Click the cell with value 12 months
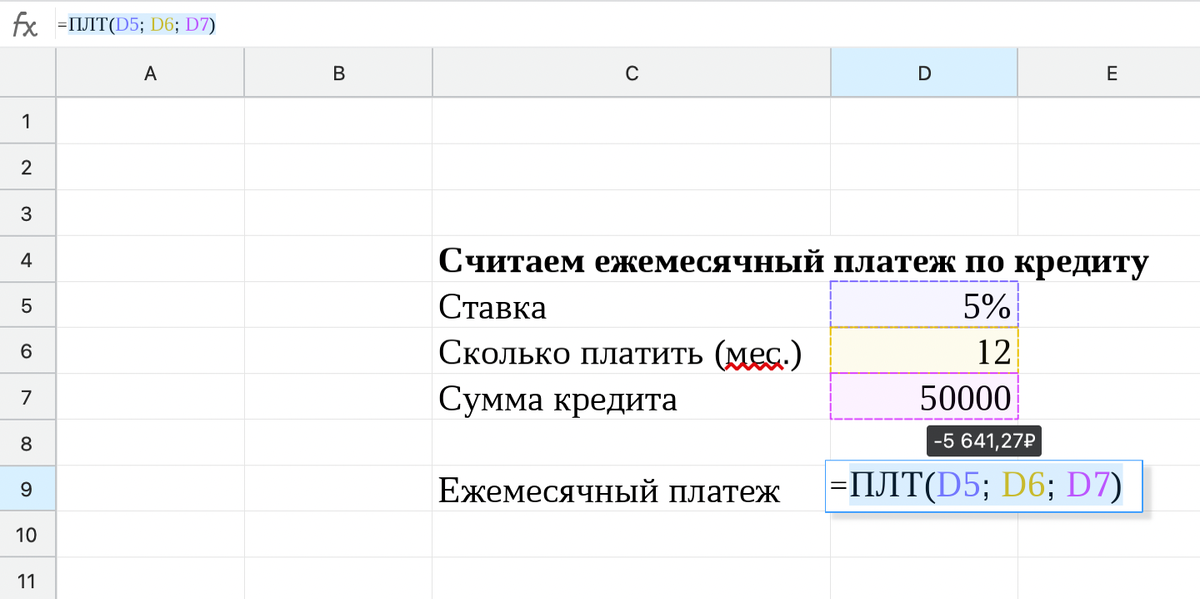The width and height of the screenshot is (1200, 599). pos(923,351)
